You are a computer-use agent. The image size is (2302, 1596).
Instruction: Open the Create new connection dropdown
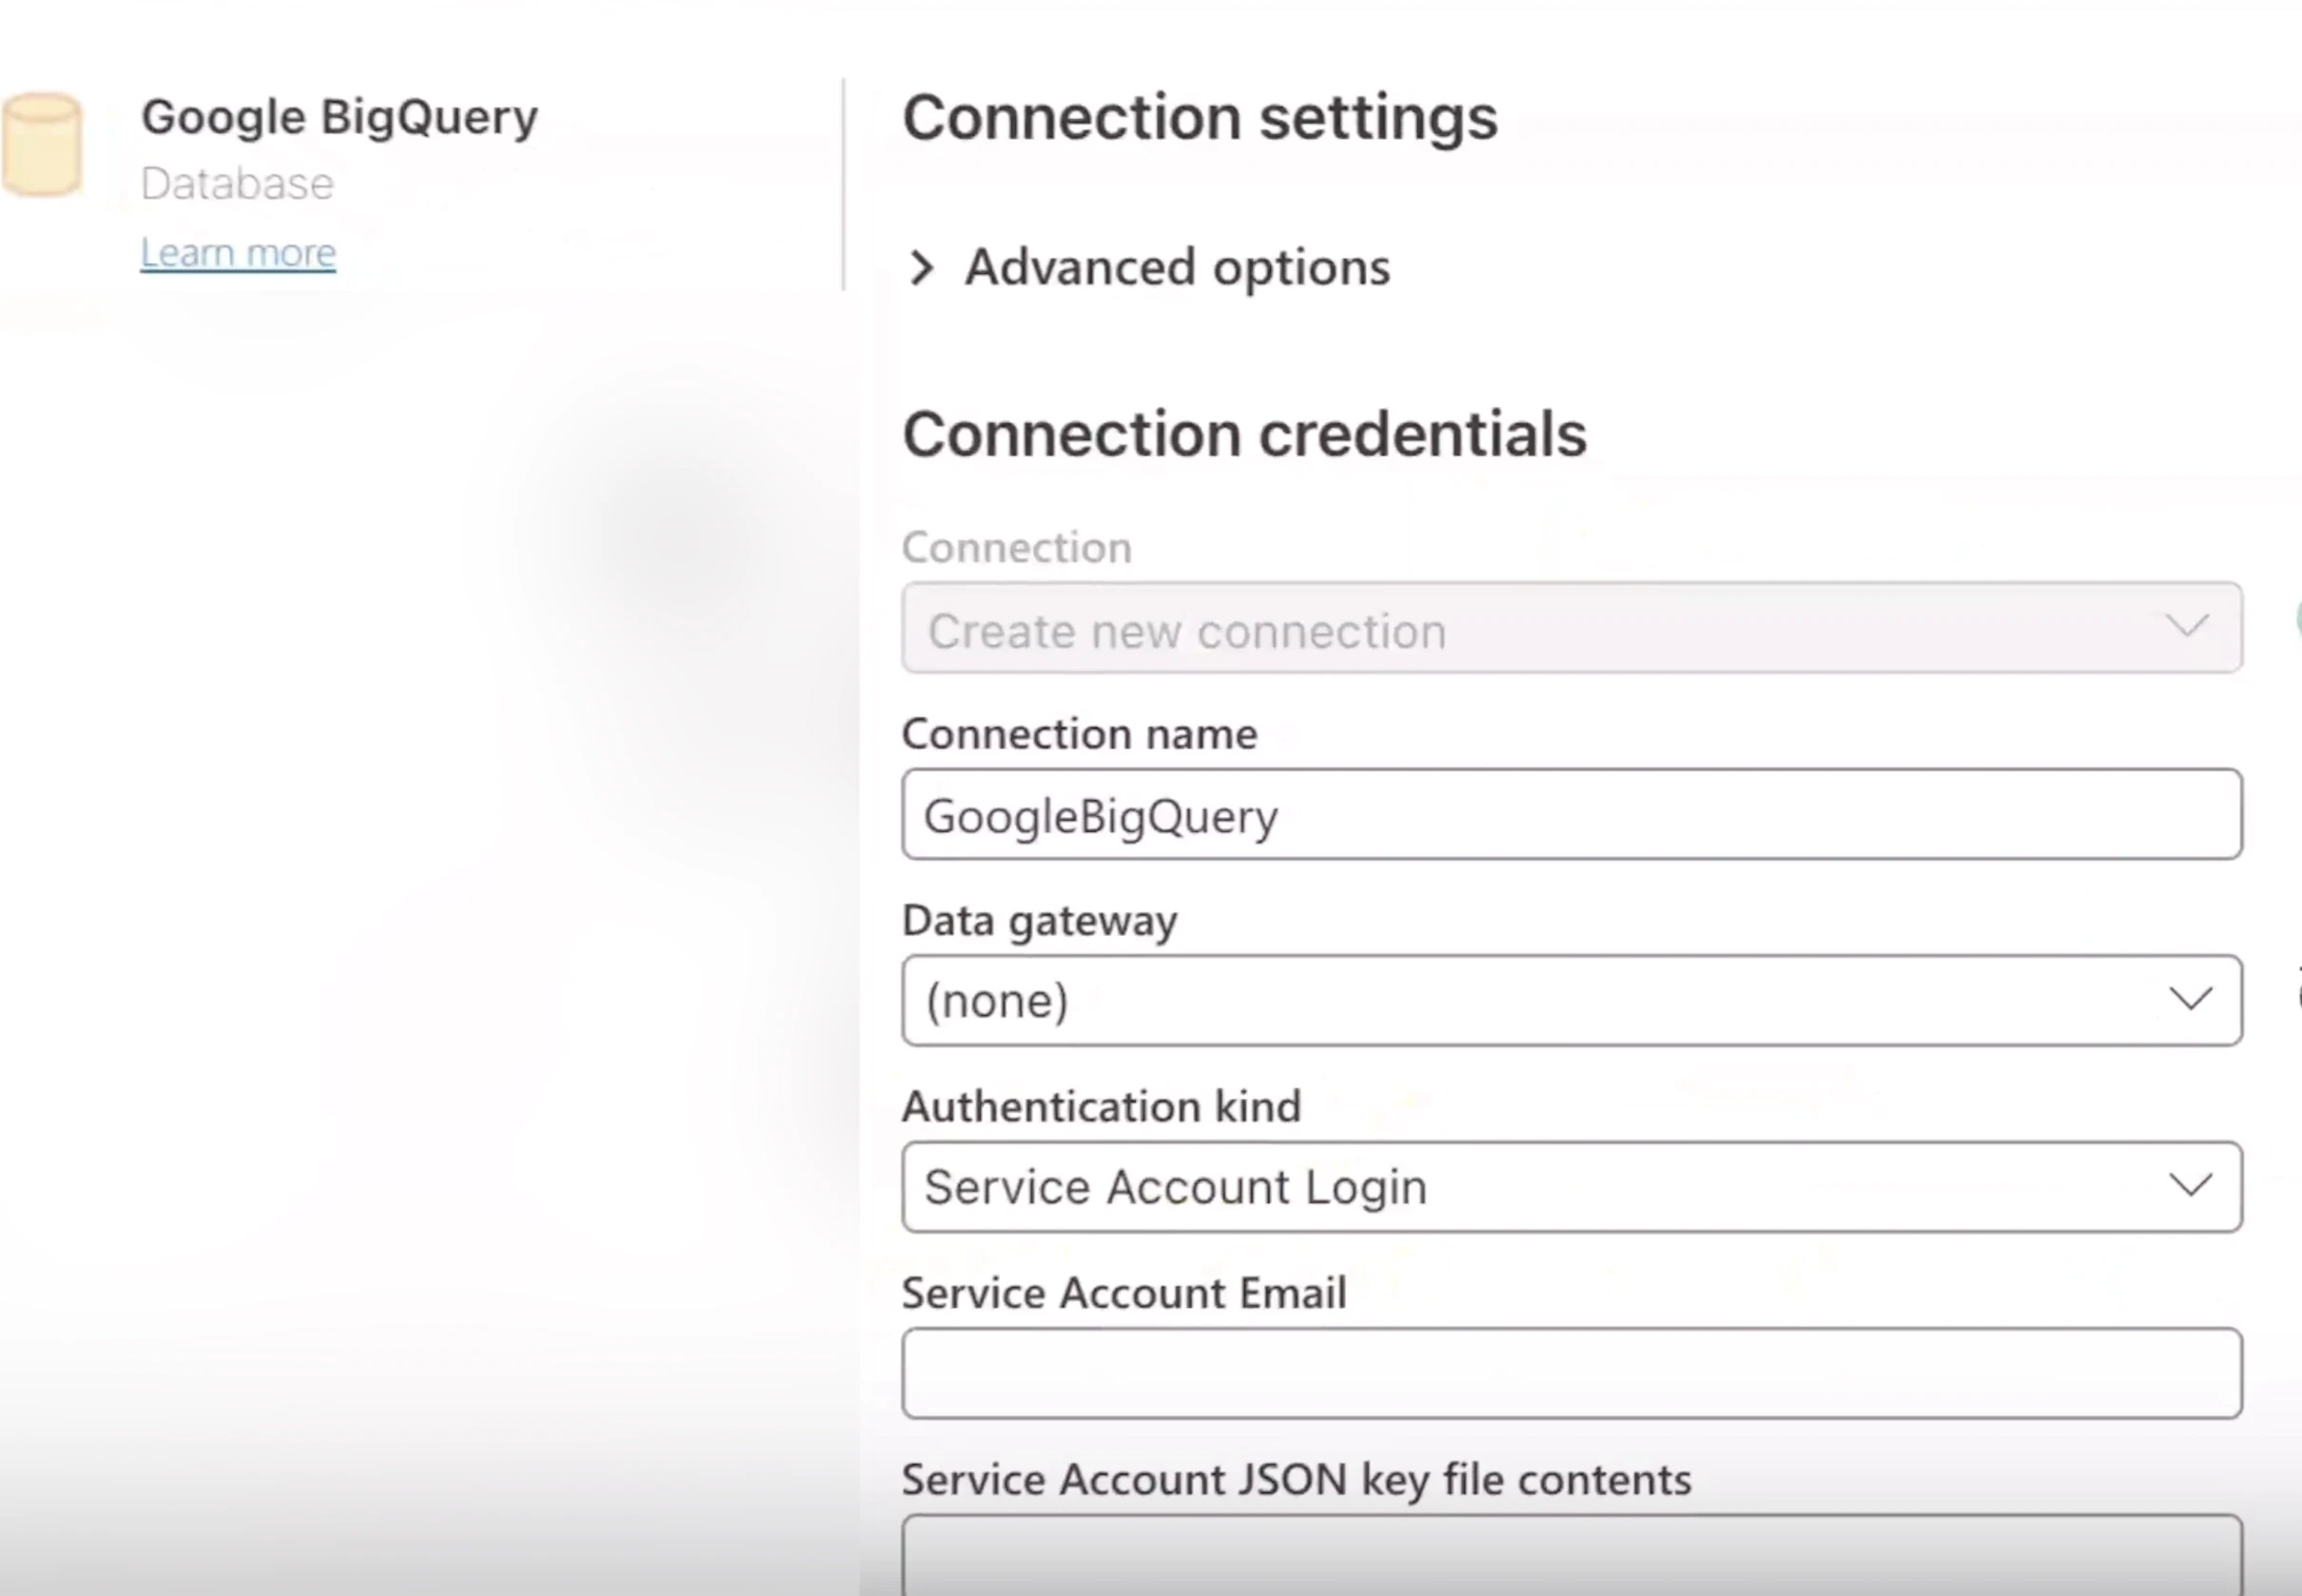click(1572, 628)
